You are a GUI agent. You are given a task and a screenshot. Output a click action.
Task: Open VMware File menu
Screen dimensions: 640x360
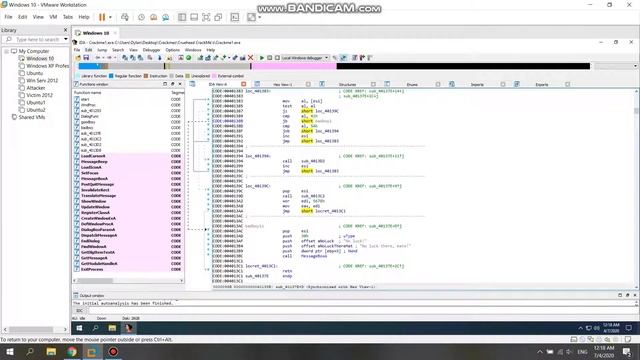(8, 17)
